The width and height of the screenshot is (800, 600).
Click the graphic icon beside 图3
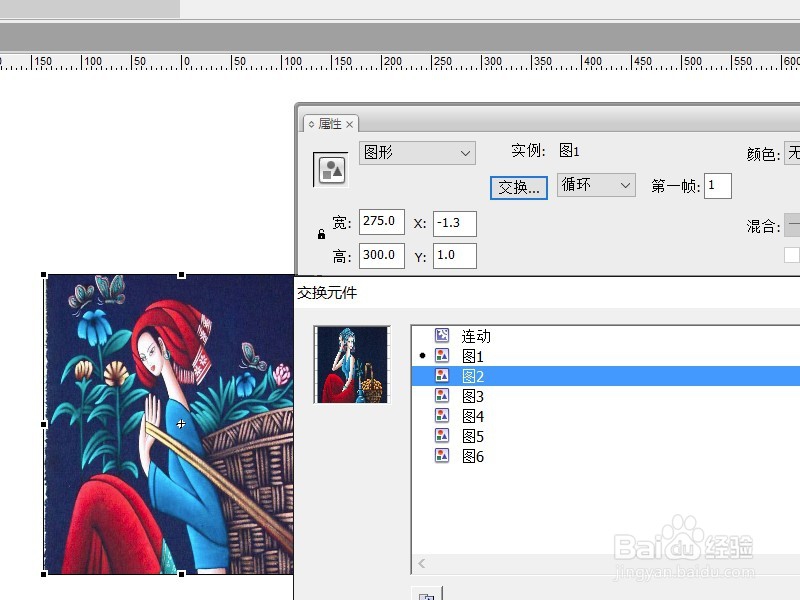pos(442,395)
